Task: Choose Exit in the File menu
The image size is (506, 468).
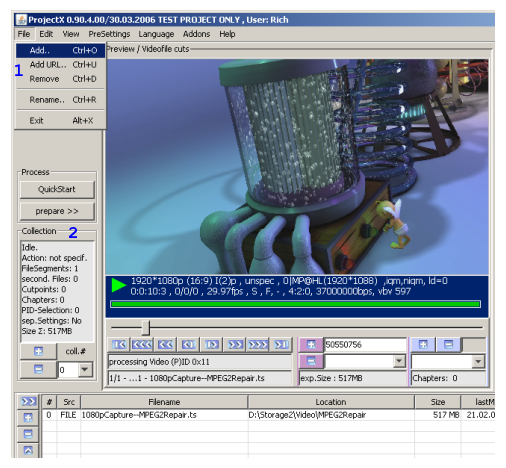Action: pos(61,121)
